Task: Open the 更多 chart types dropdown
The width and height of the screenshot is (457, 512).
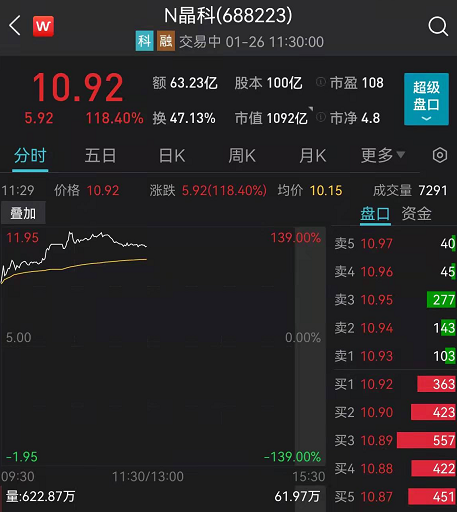Action: [x=383, y=155]
